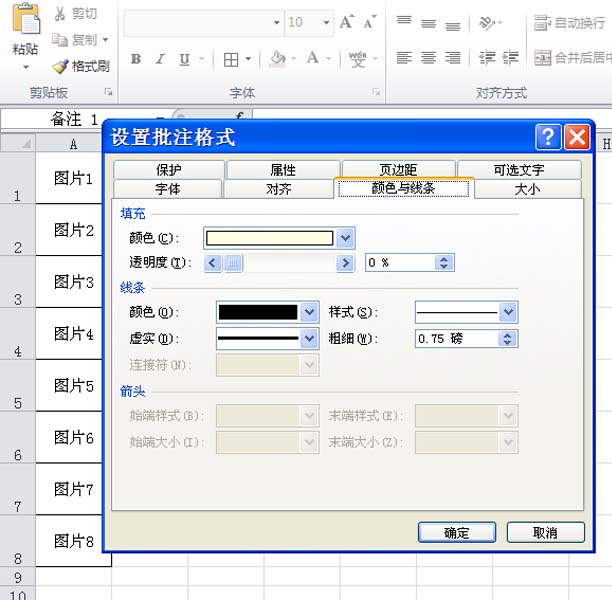The height and width of the screenshot is (600, 612).
Task: Expand the Paste options arrow
Action: click(x=26, y=67)
